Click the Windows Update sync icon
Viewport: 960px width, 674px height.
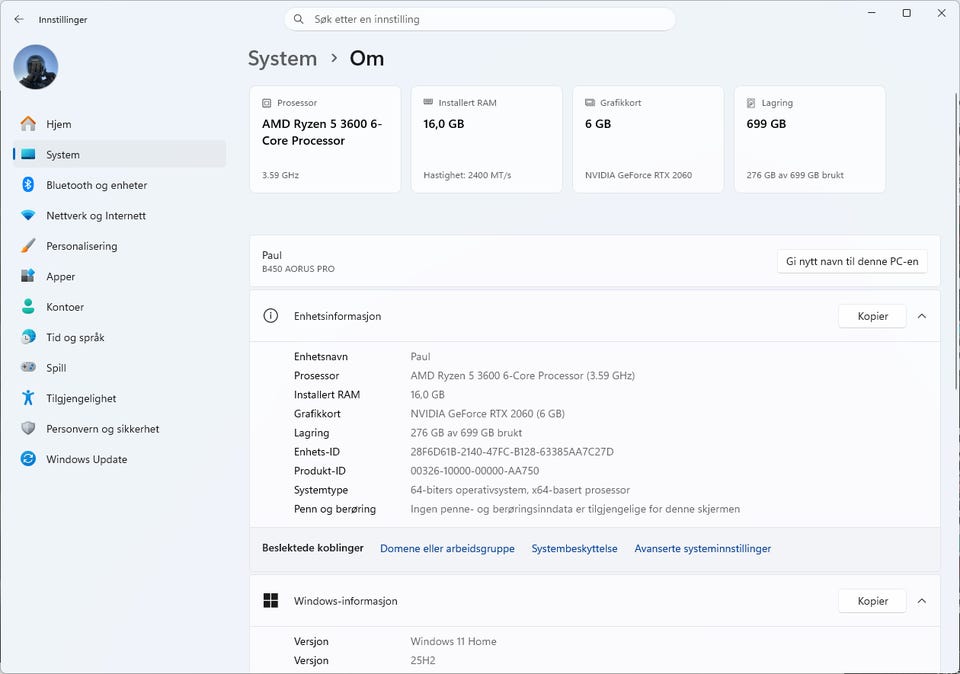[28, 459]
